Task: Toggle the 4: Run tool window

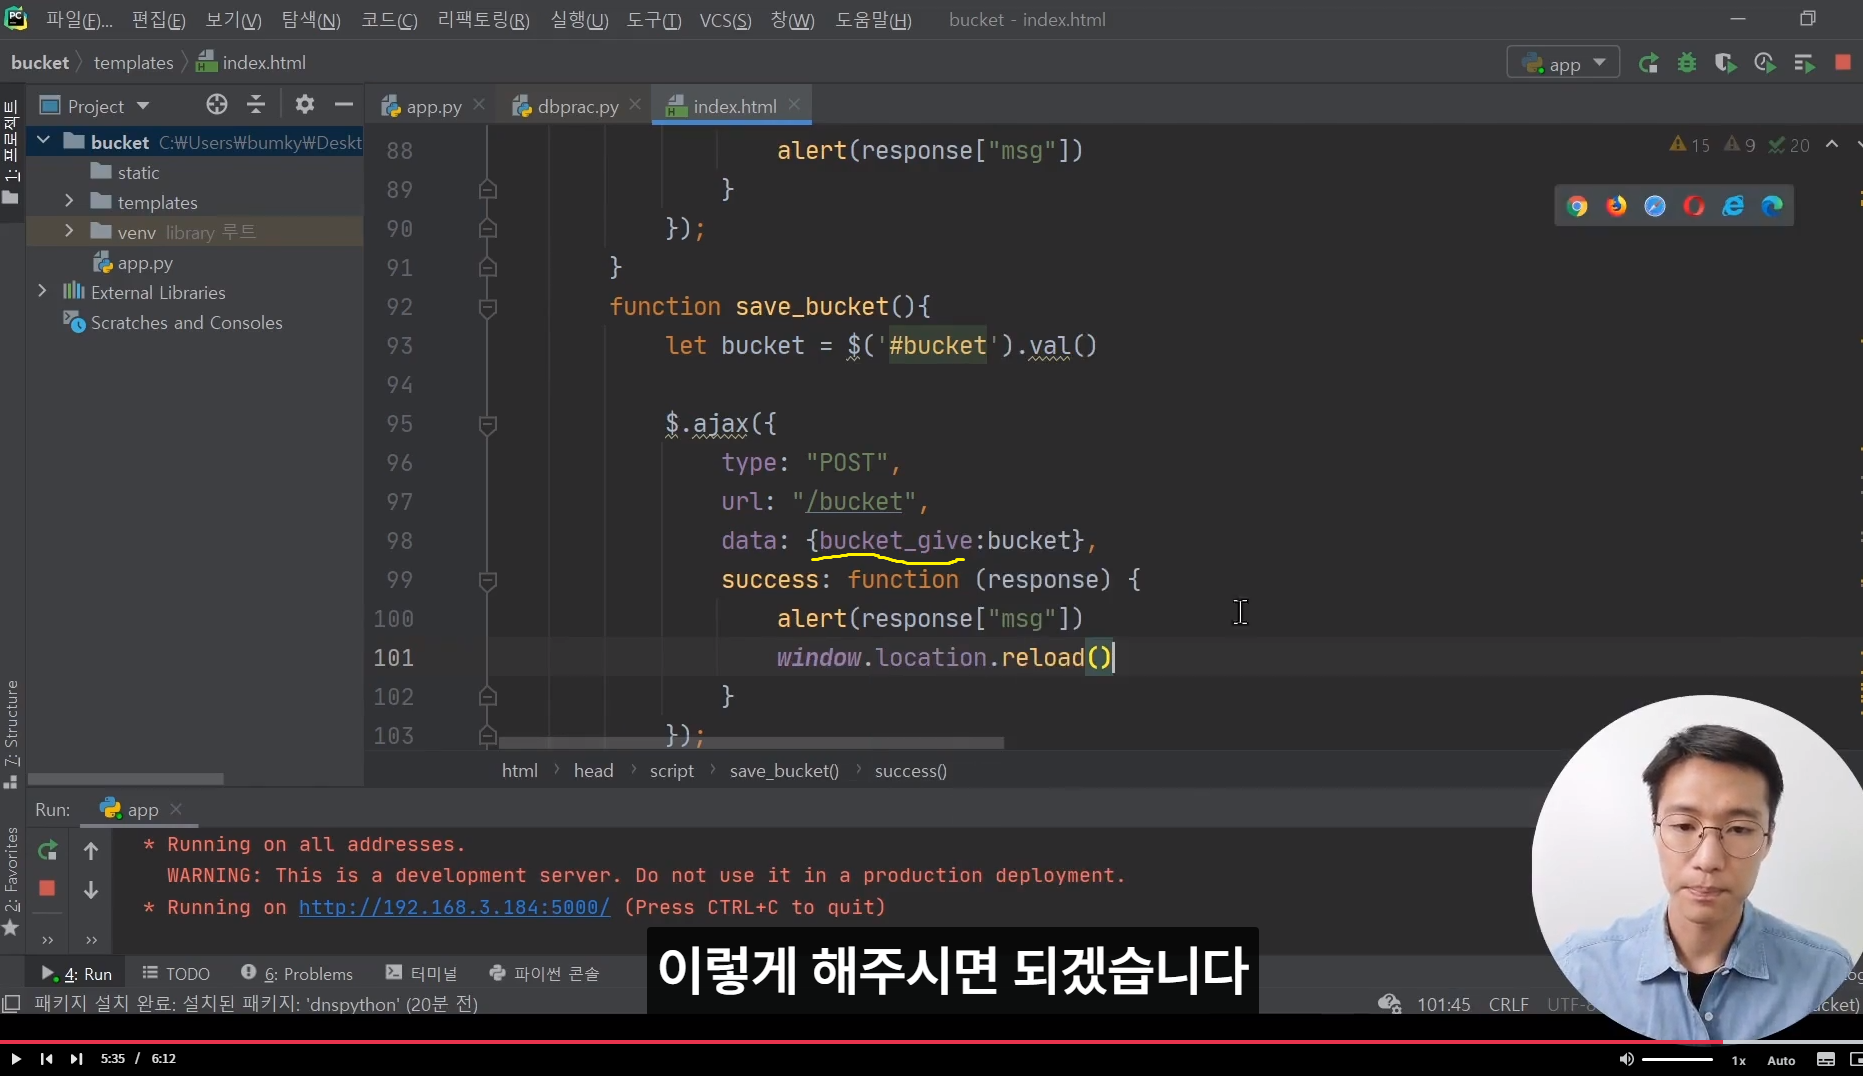Action: tap(77, 974)
